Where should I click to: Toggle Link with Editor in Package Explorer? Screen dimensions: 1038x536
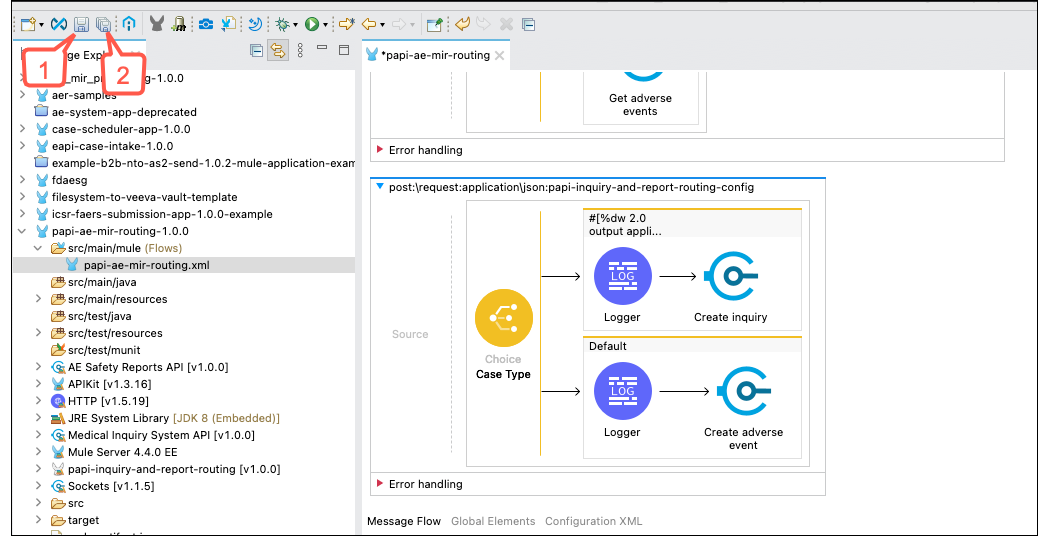pyautogui.click(x=278, y=50)
